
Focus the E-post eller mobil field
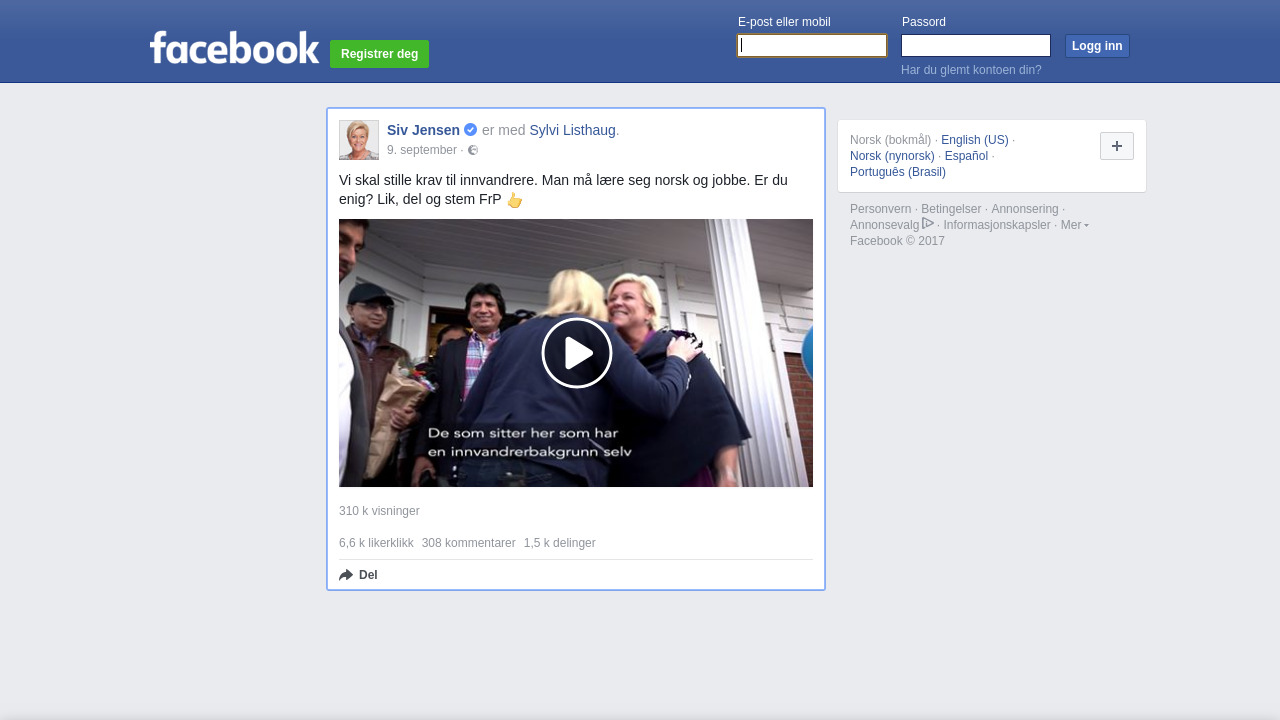pyautogui.click(x=812, y=46)
